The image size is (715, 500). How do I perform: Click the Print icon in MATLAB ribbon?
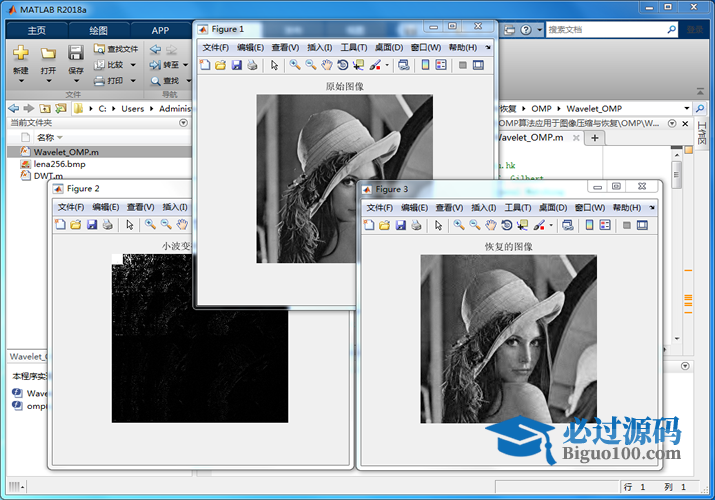99,81
